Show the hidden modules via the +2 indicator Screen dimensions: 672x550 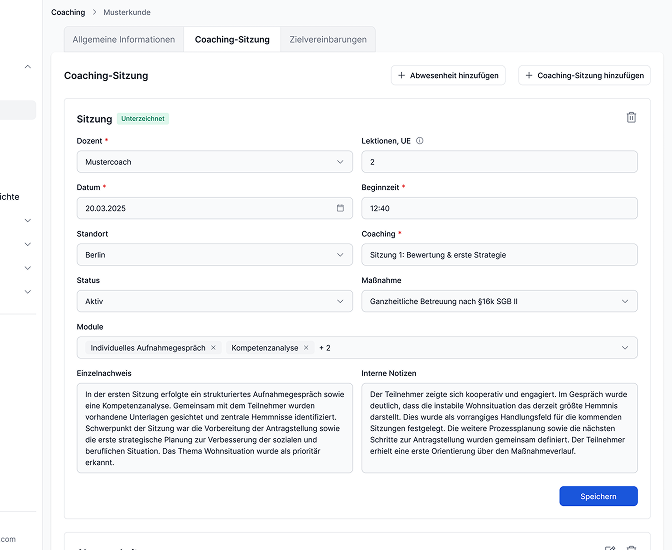click(324, 348)
